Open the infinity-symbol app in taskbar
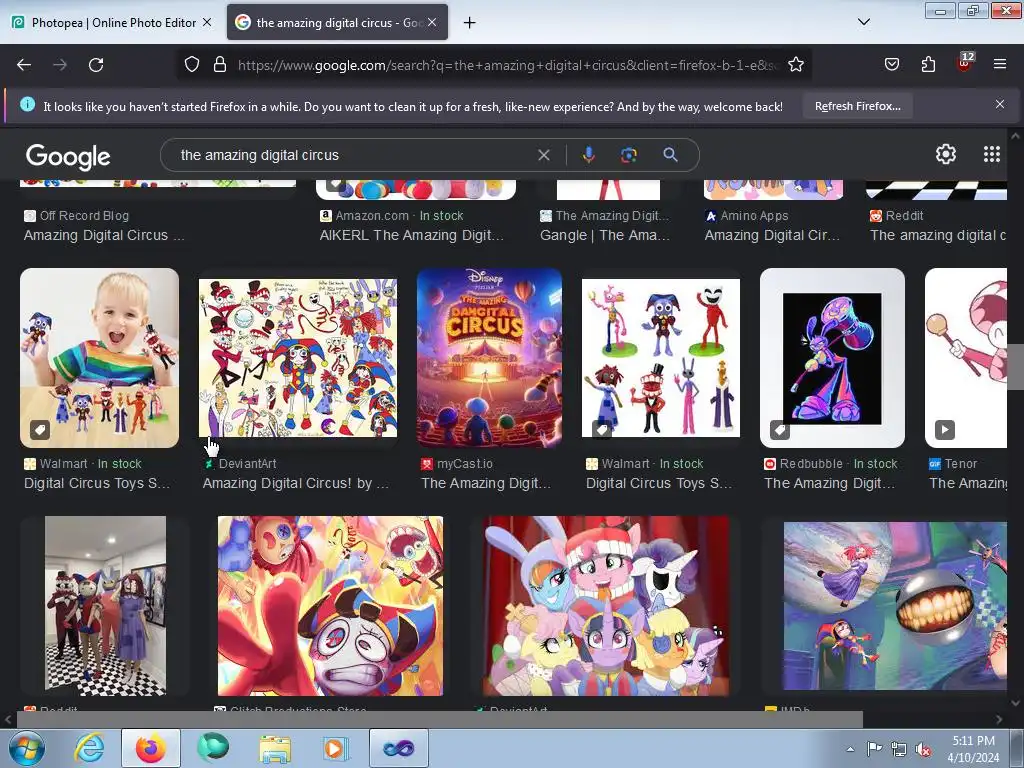Image resolution: width=1024 pixels, height=768 pixels. [x=398, y=748]
